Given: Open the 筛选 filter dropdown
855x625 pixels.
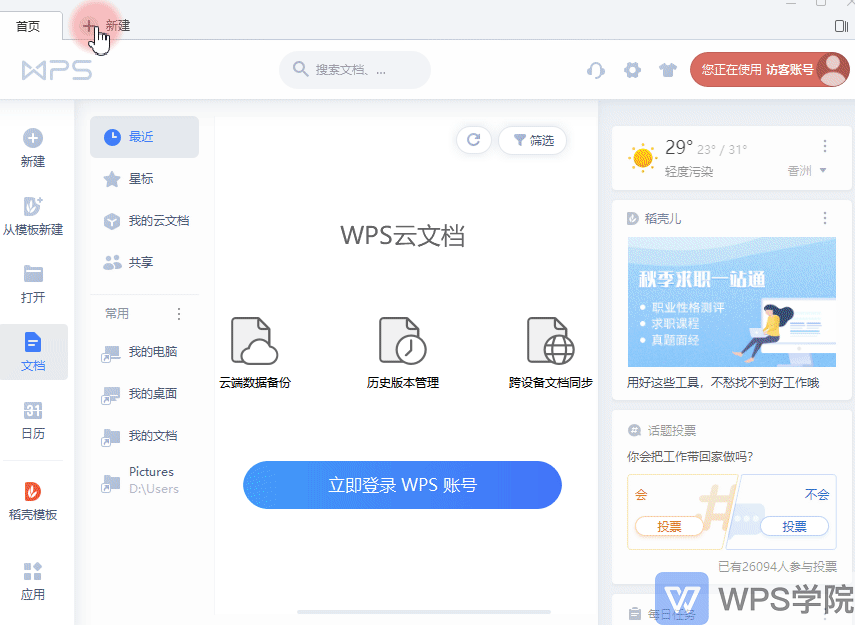Looking at the screenshot, I should coord(533,140).
